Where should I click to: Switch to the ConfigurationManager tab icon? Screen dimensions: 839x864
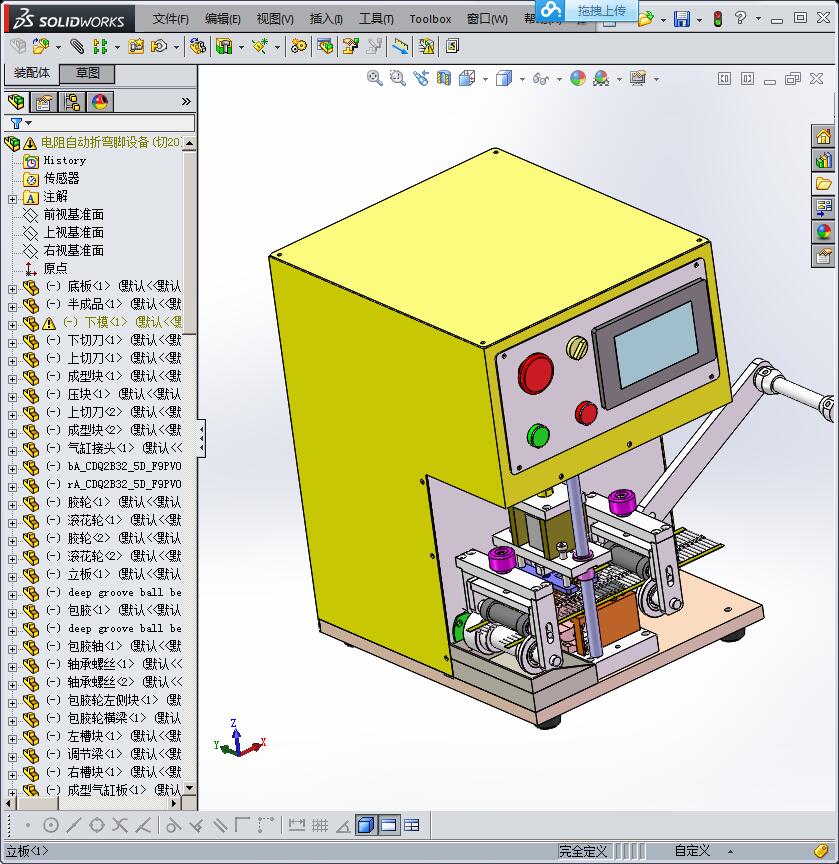pos(71,102)
